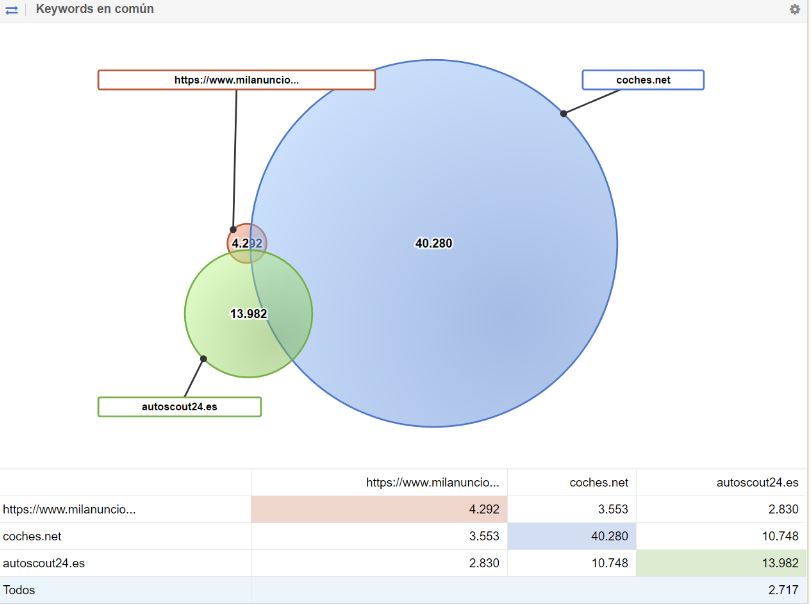Select the autoscout24.es row label
Screen dimensions: 811x604
click(44, 563)
